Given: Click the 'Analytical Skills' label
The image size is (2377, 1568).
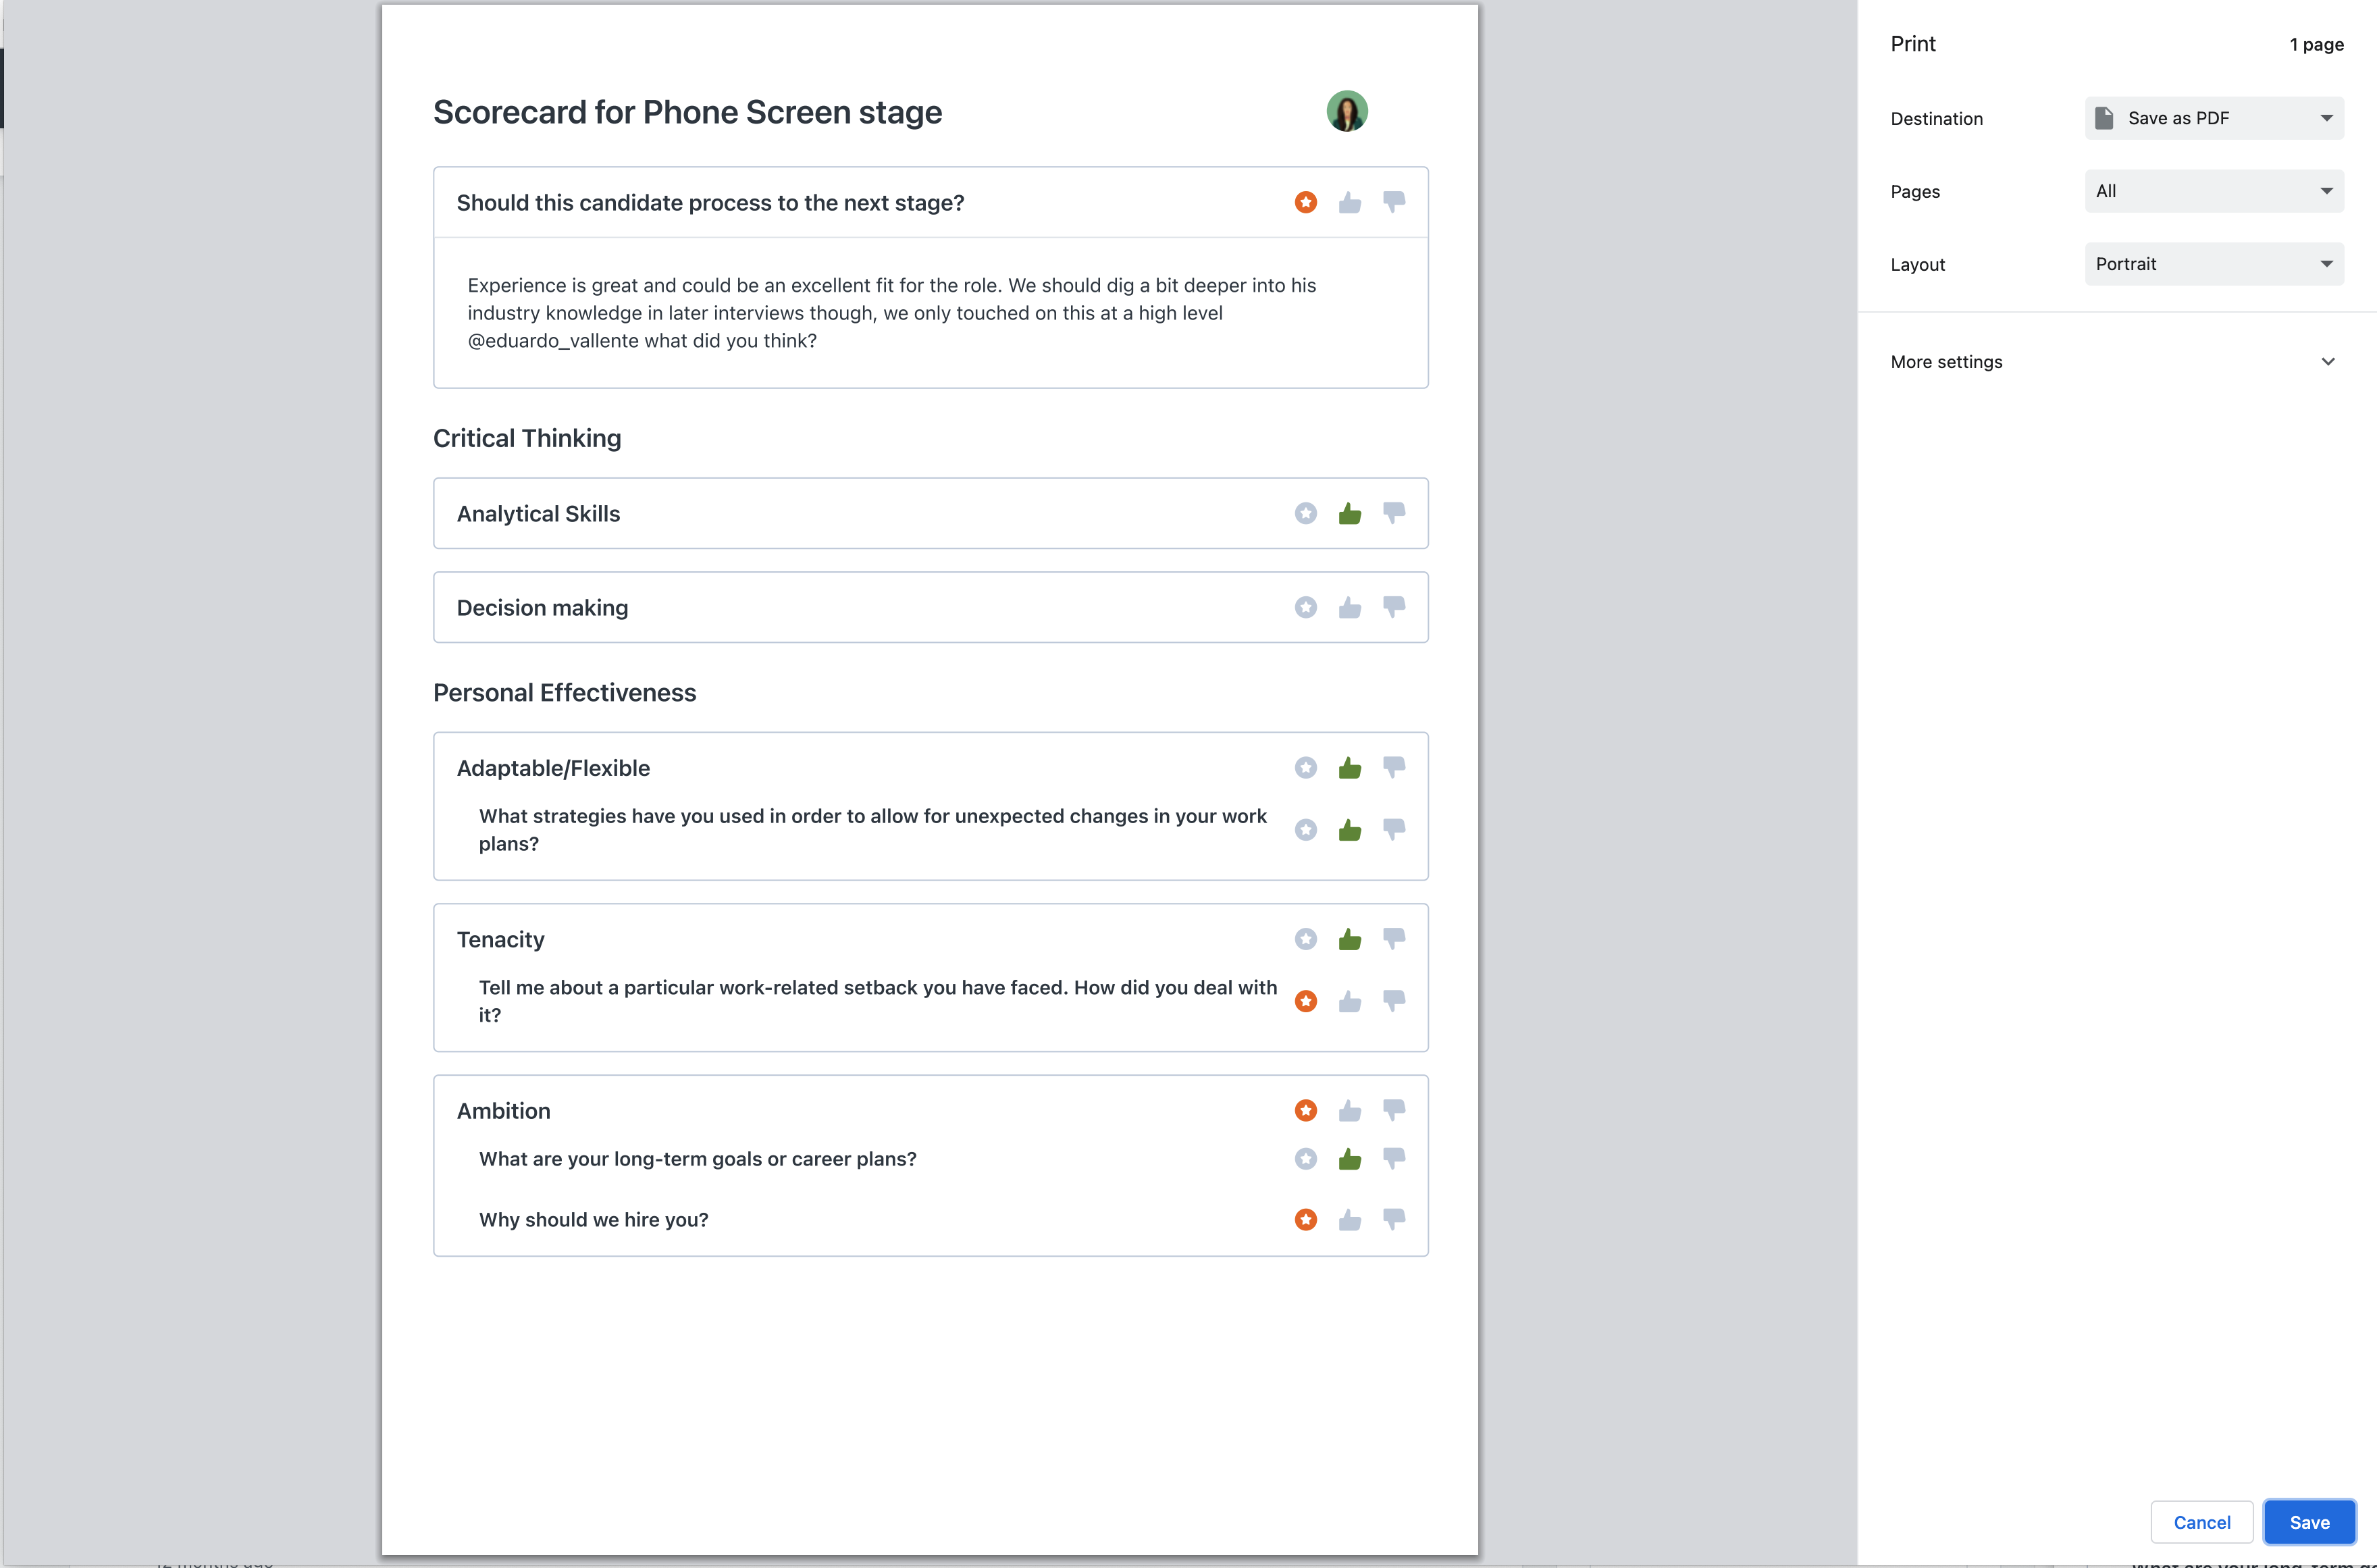Looking at the screenshot, I should [538, 514].
